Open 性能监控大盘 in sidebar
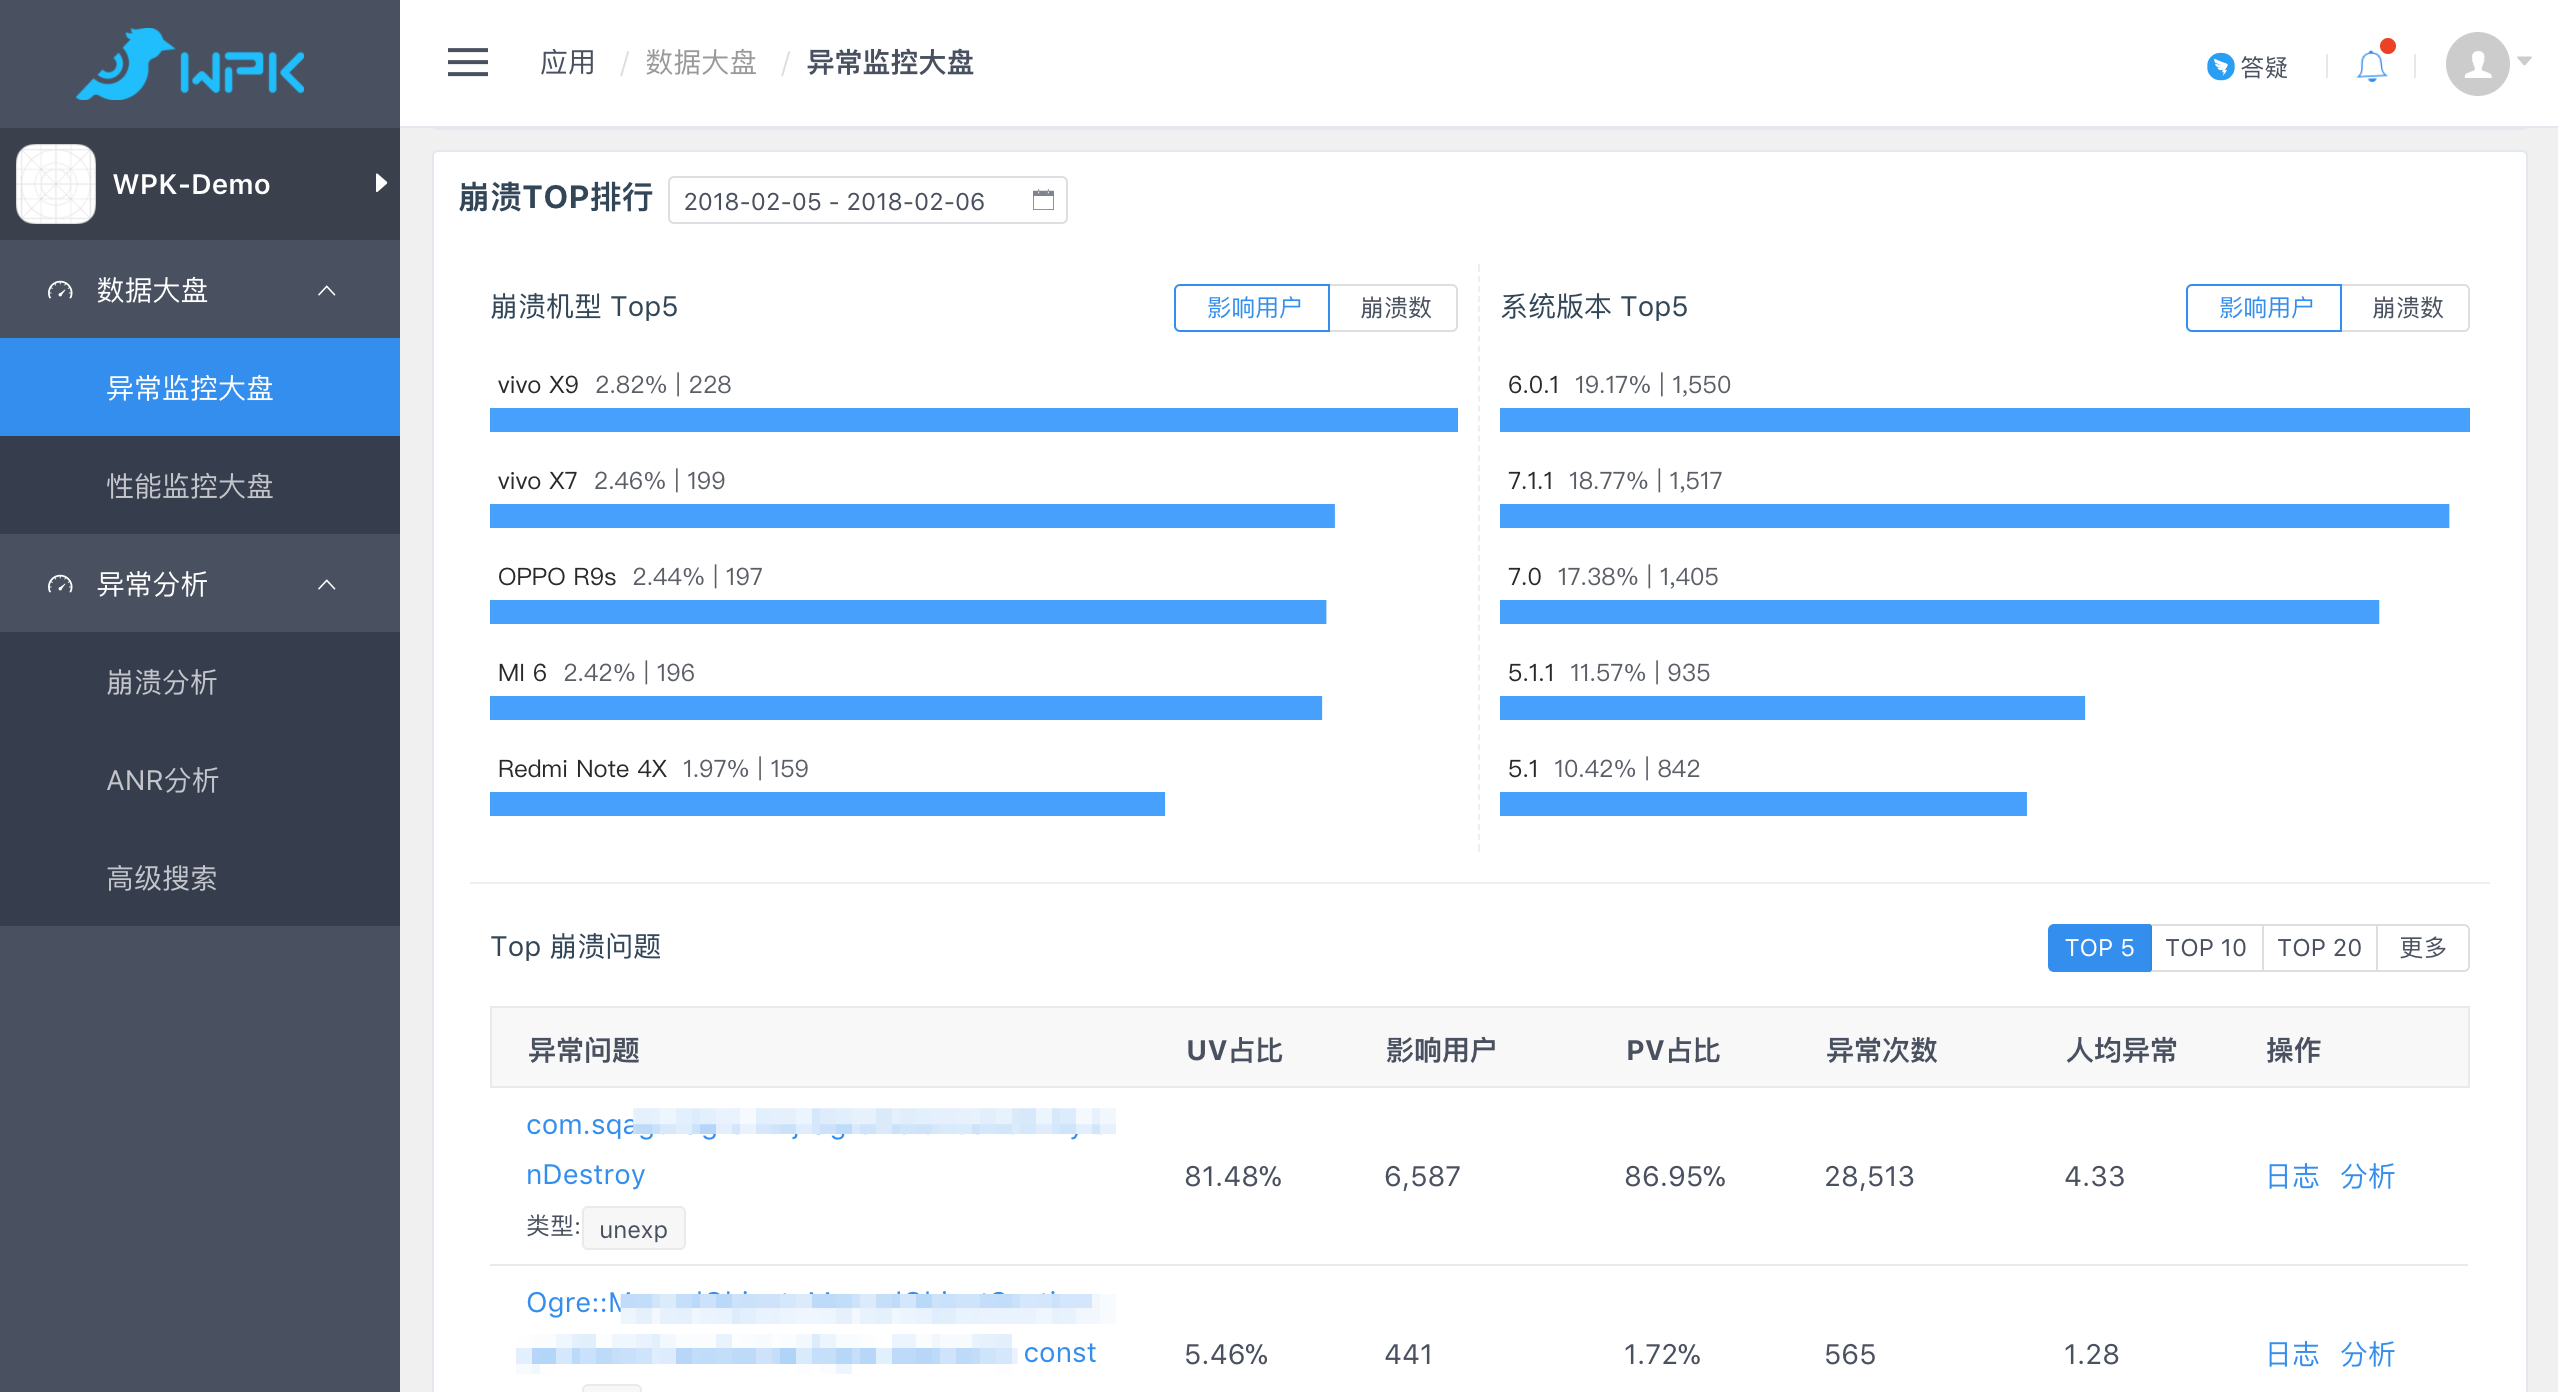 pyautogui.click(x=190, y=486)
